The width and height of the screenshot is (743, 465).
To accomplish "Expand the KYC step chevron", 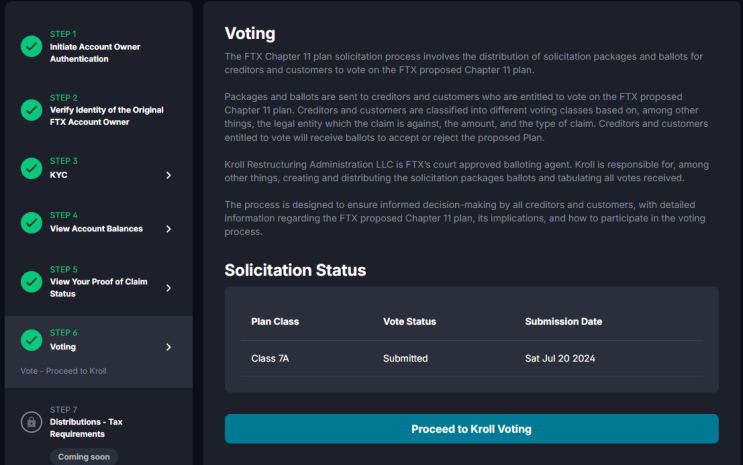I will tap(168, 175).
